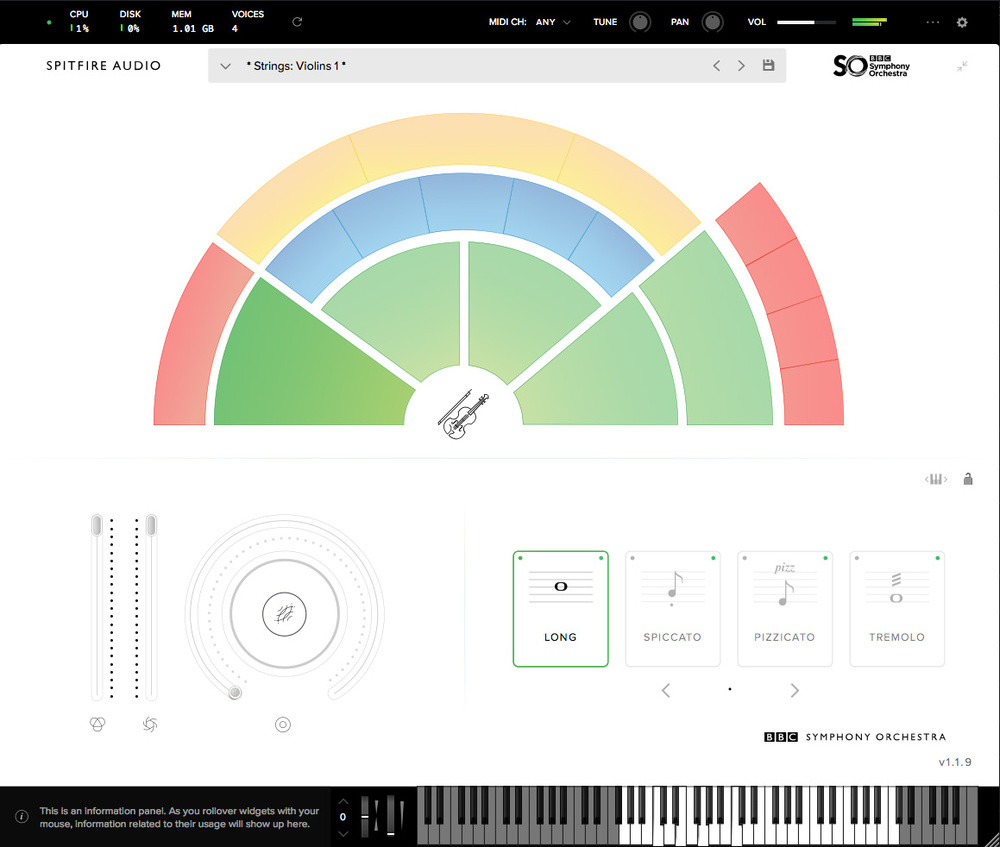Click the VOL slider

806,22
